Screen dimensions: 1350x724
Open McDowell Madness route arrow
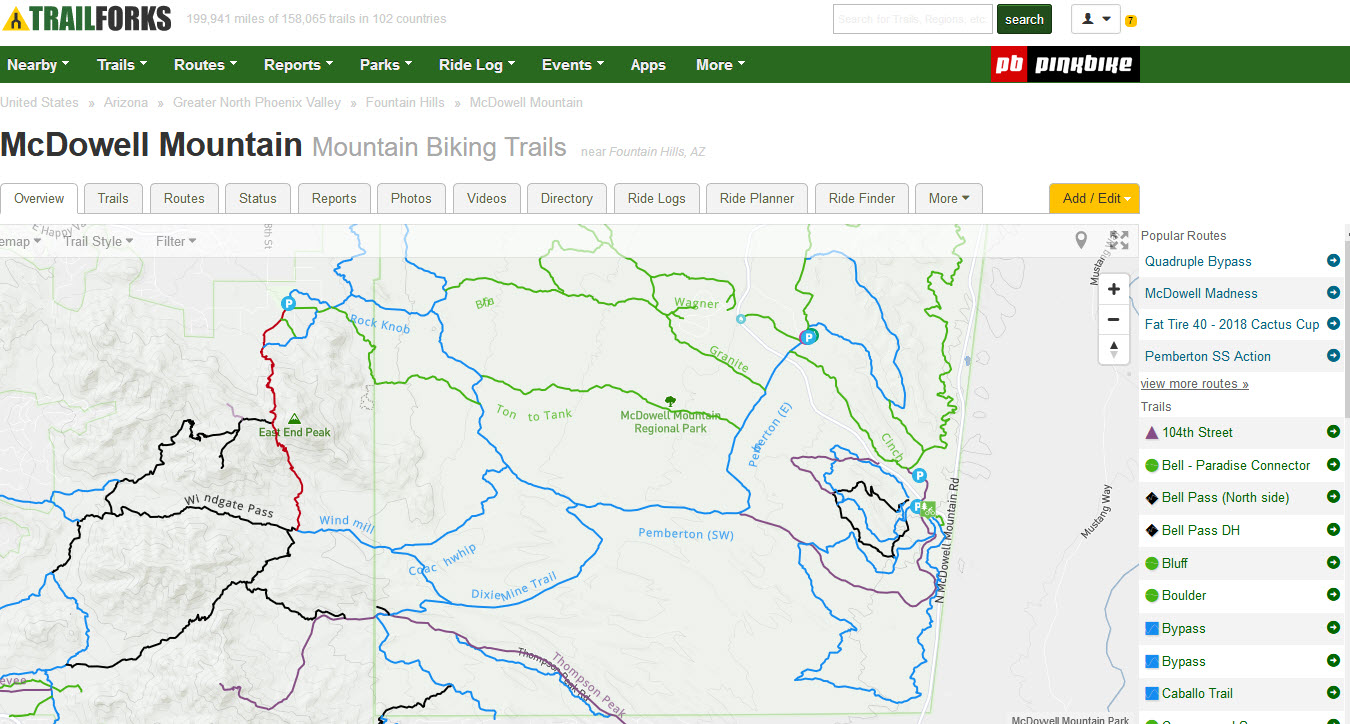click(1333, 293)
